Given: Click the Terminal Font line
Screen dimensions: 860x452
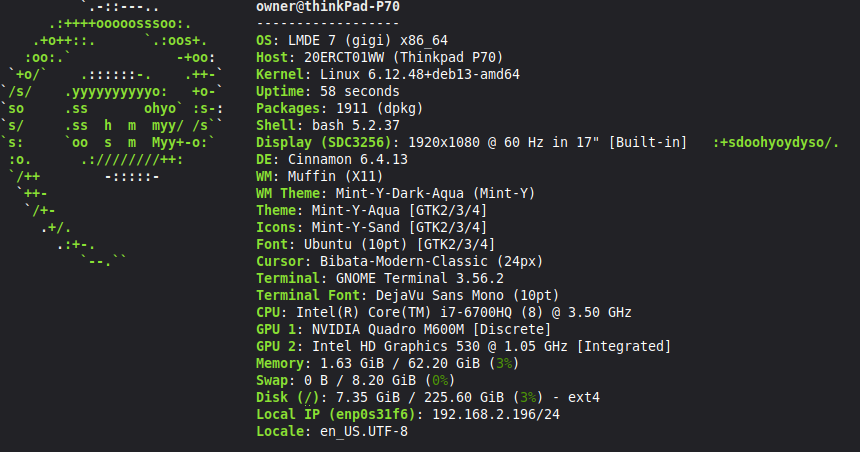Looking at the screenshot, I should [x=407, y=295].
